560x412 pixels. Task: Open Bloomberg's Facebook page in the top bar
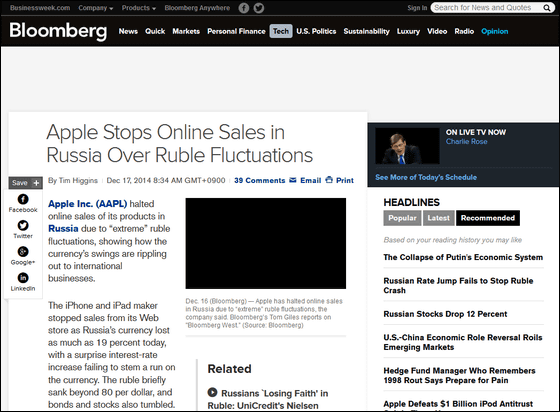(244, 8)
